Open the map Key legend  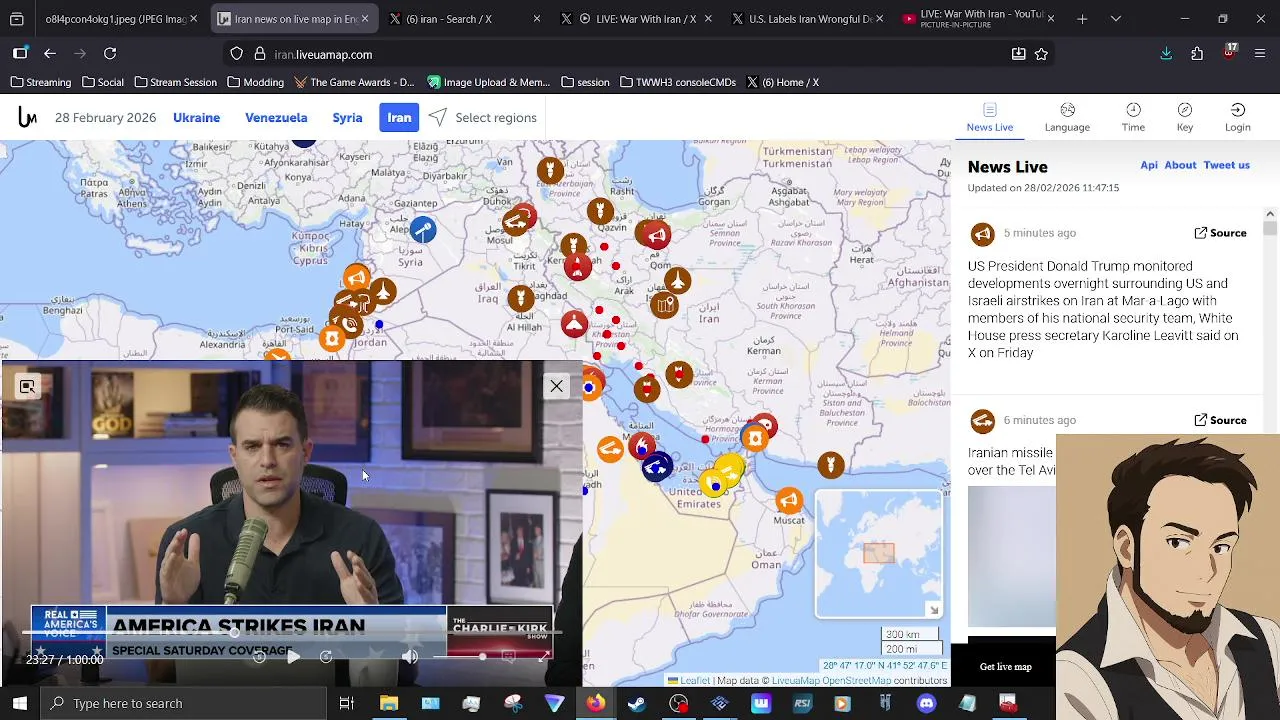(1185, 117)
